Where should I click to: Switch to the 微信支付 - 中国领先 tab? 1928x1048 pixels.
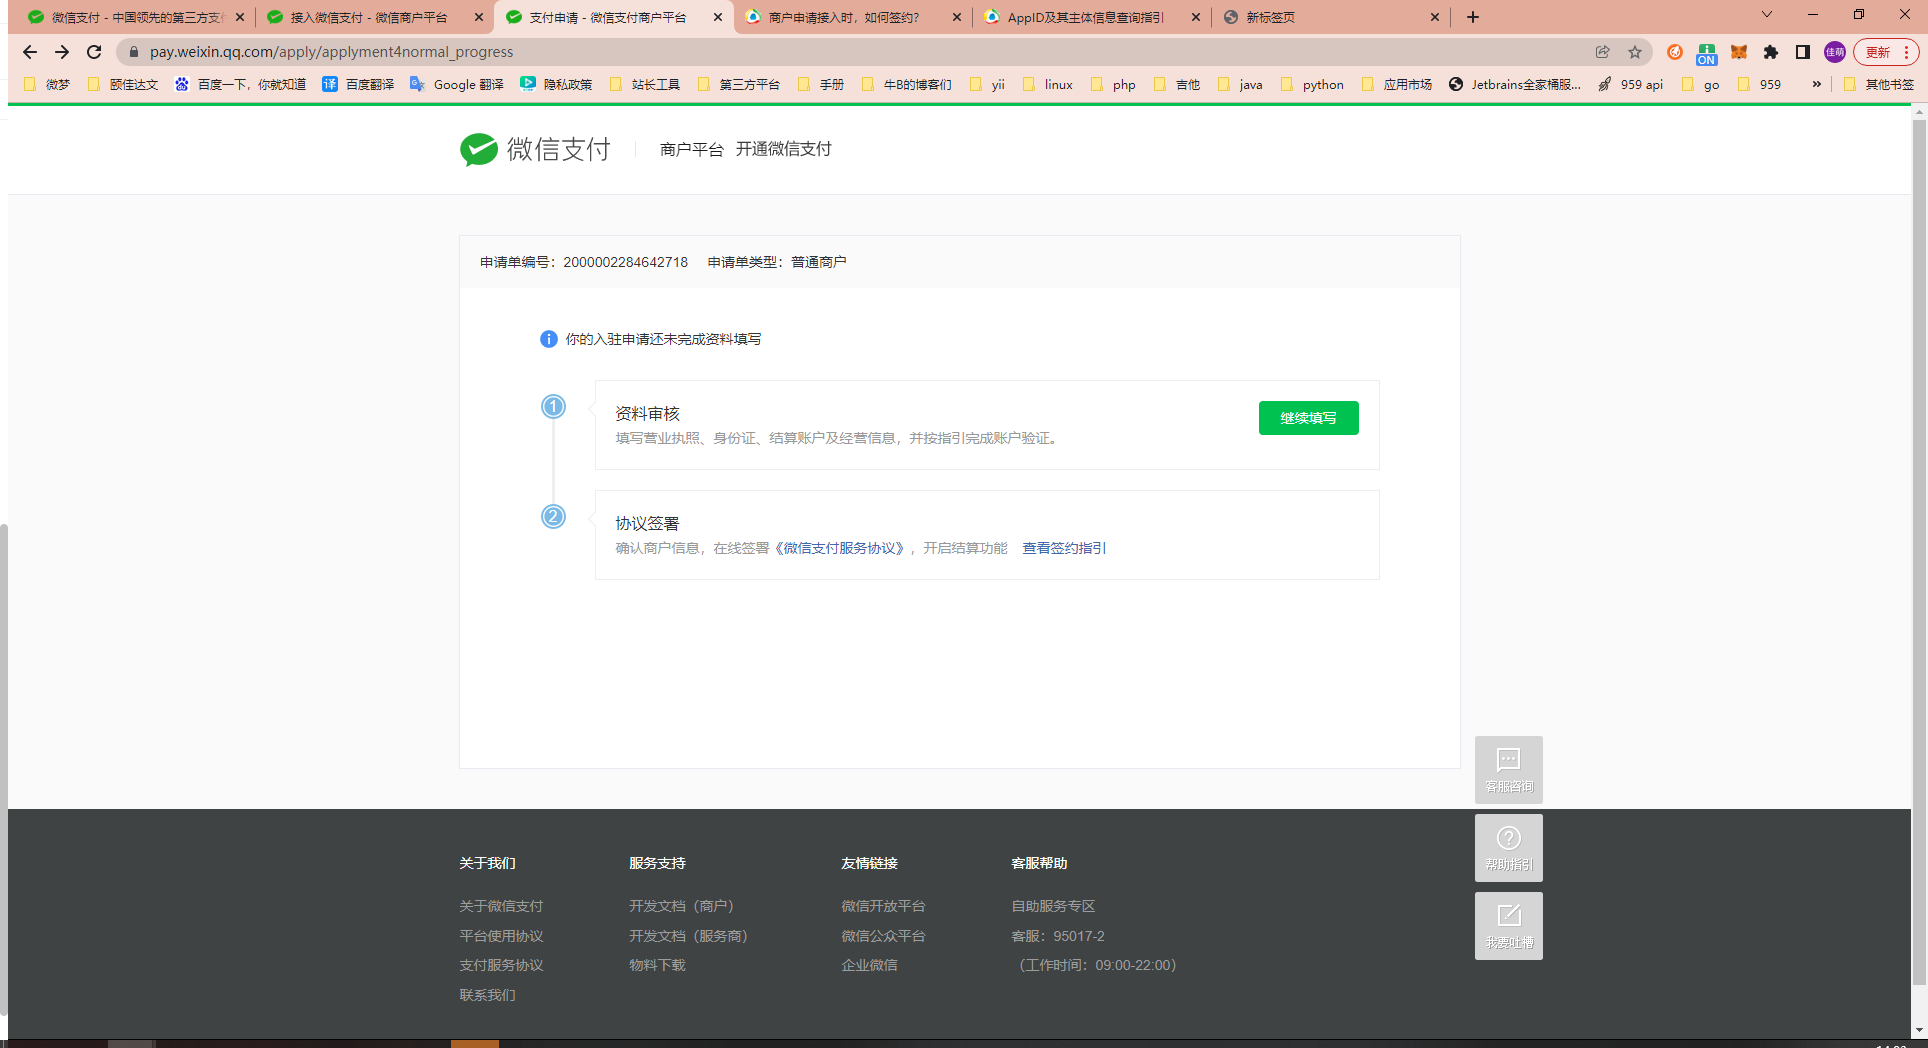tap(134, 17)
